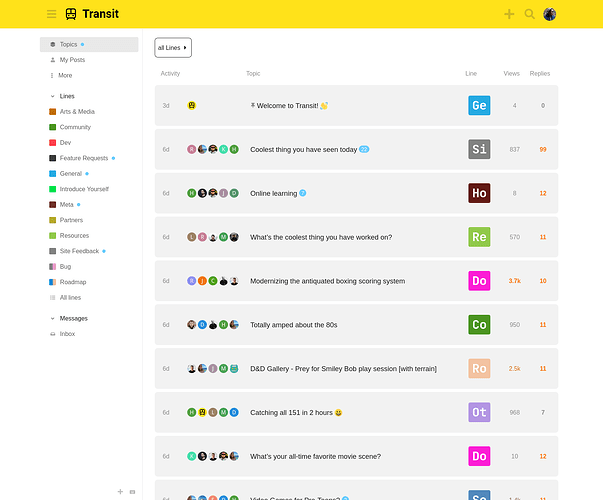Select Topics in the sidebar
The width and height of the screenshot is (603, 500).
click(68, 44)
